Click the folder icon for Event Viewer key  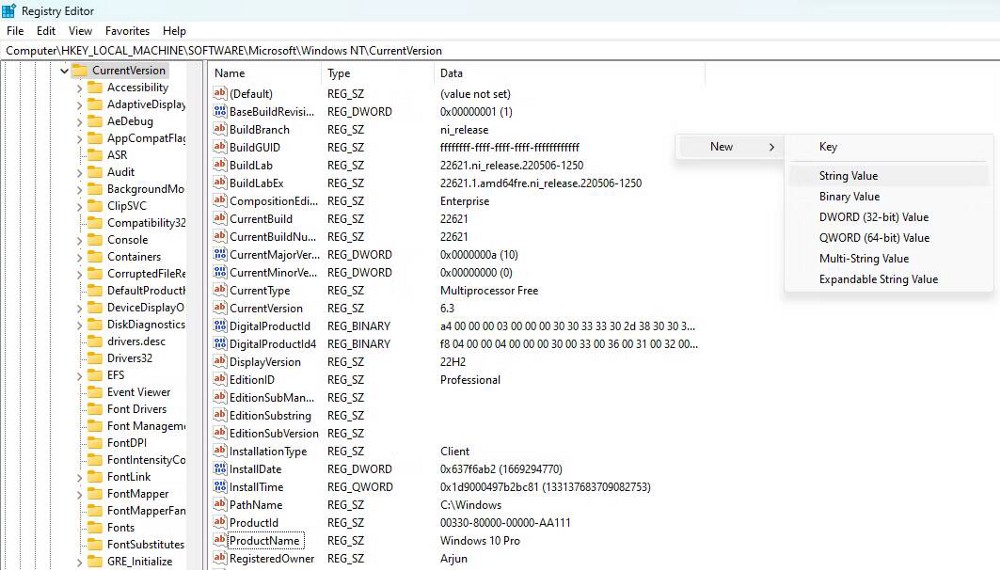point(95,392)
